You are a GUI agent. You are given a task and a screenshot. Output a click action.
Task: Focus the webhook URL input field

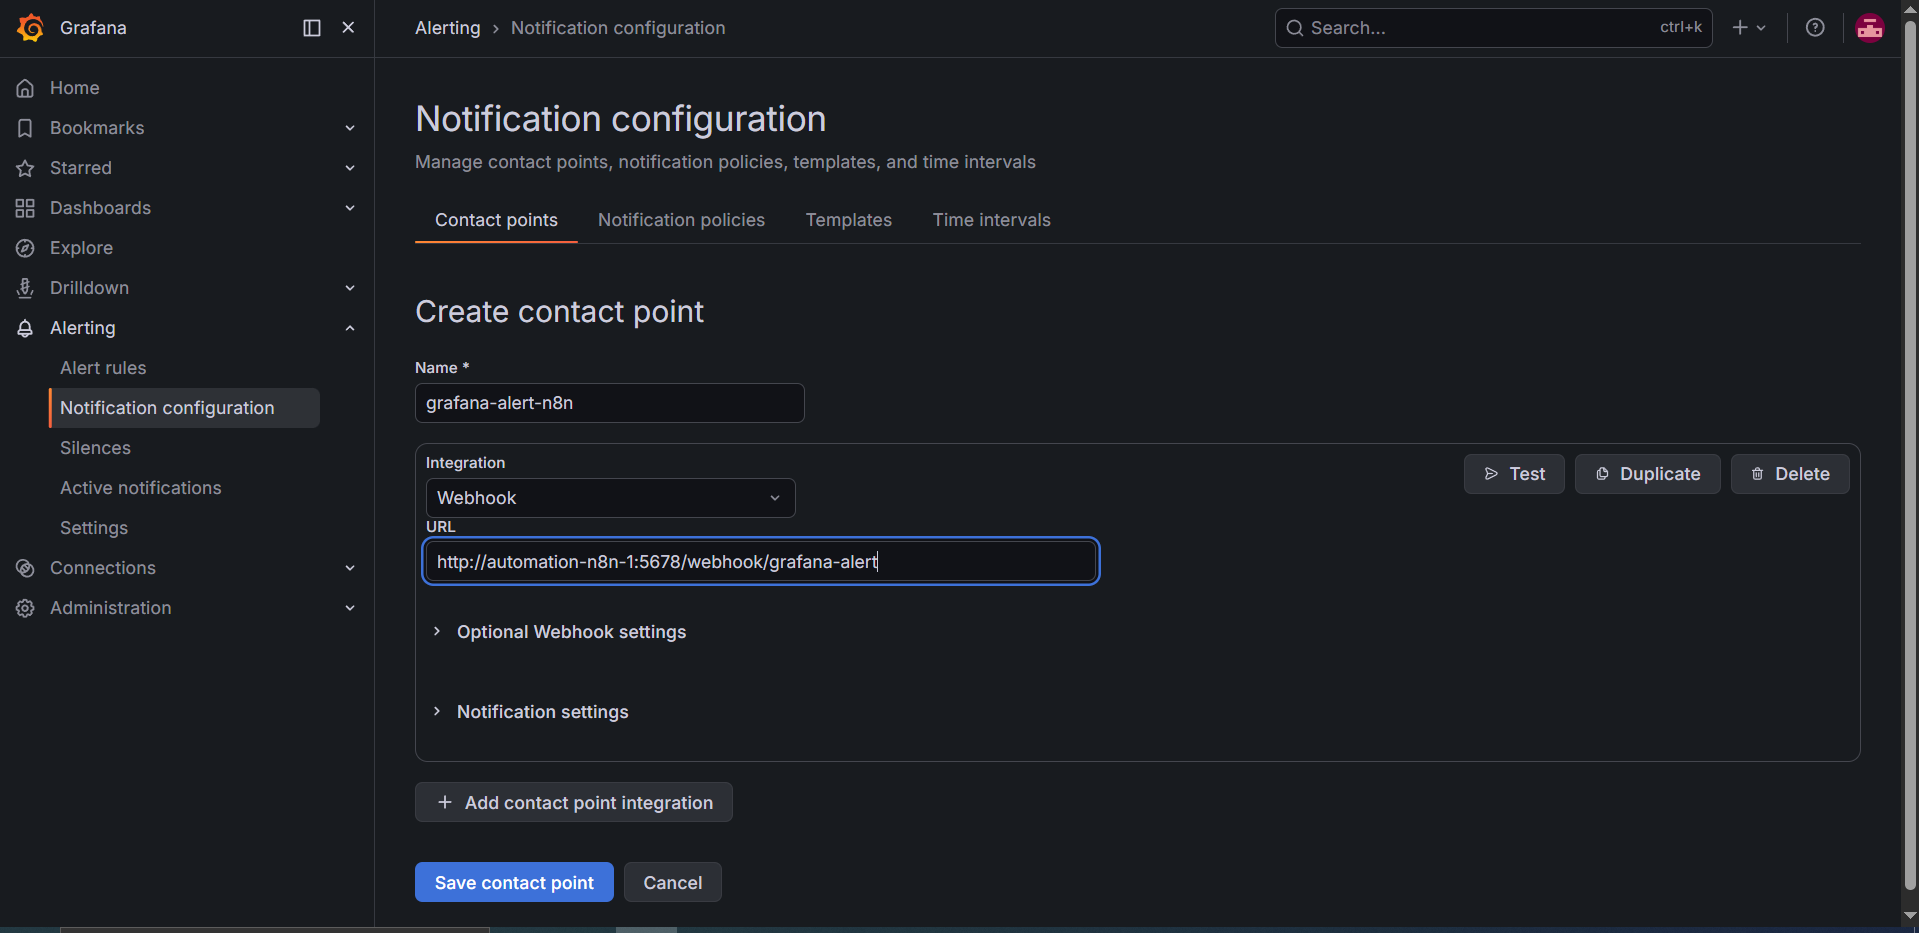tap(761, 561)
